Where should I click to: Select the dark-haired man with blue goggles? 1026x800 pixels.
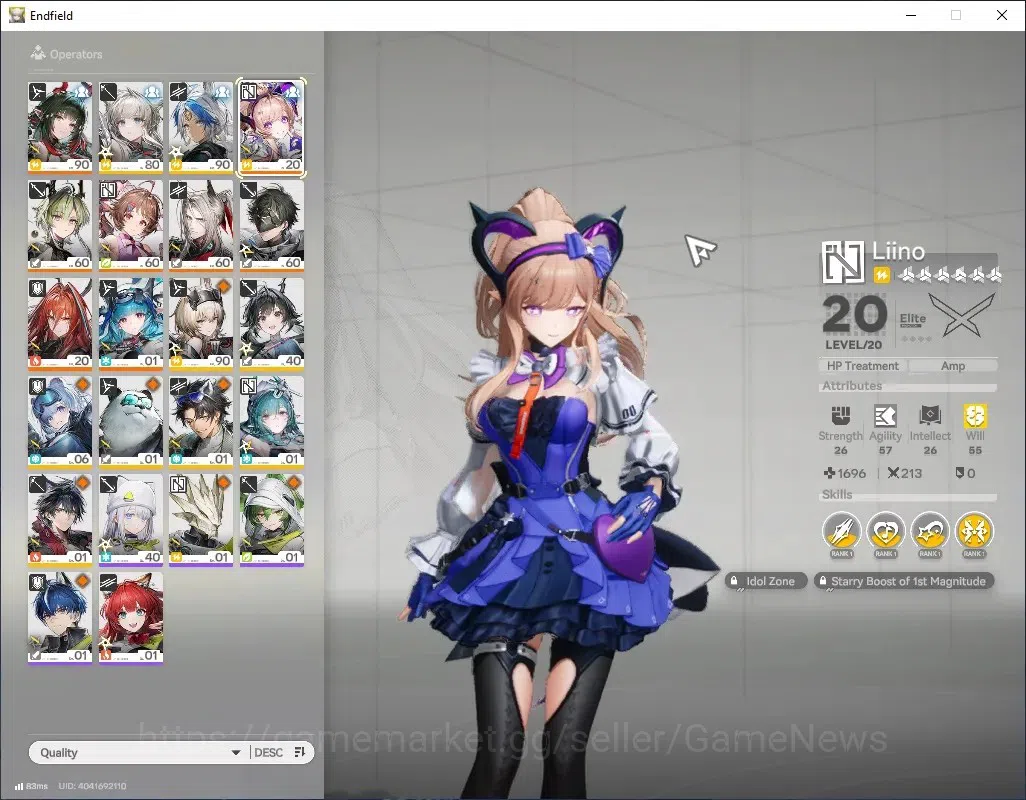(201, 421)
